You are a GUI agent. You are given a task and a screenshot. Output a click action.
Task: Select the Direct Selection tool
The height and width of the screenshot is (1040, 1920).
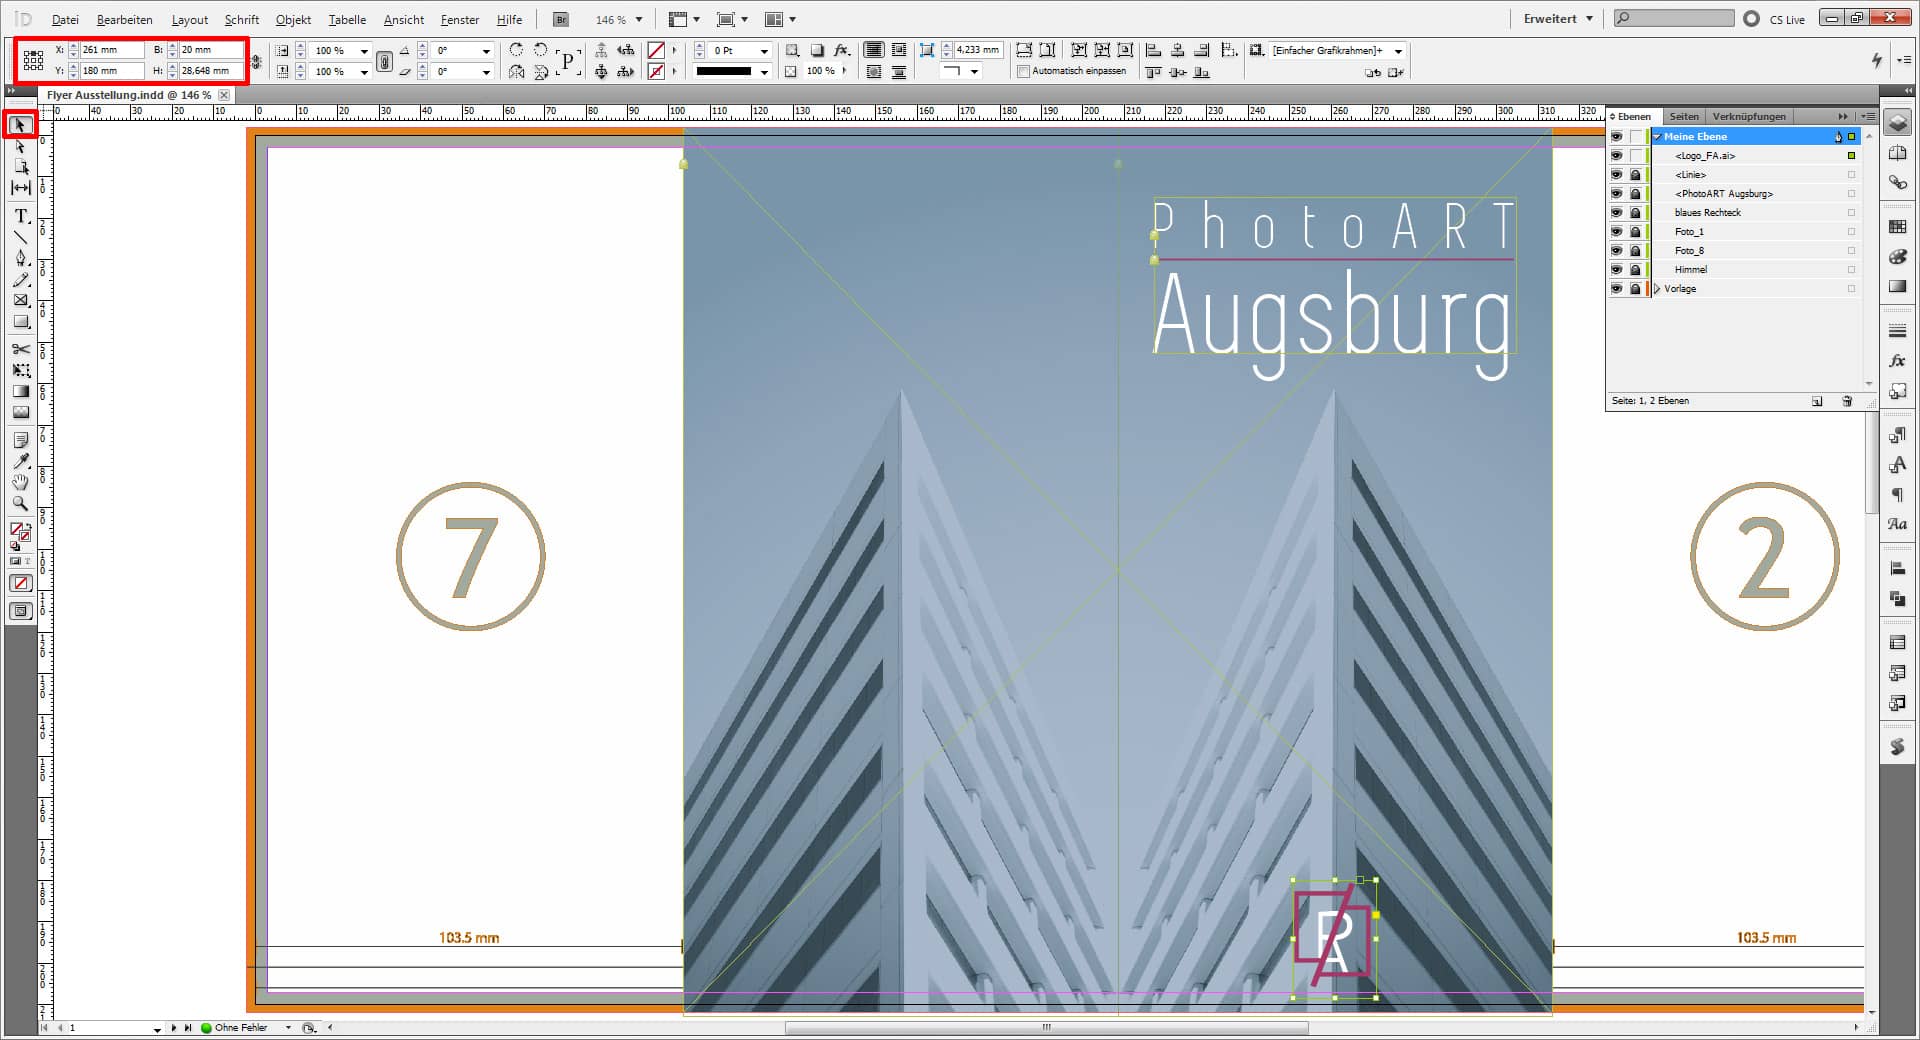point(20,147)
